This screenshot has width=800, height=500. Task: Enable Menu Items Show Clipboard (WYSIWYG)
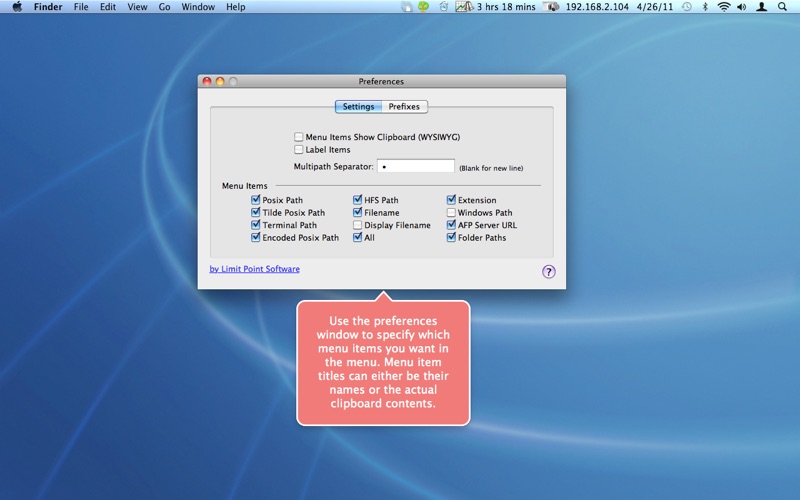298,137
